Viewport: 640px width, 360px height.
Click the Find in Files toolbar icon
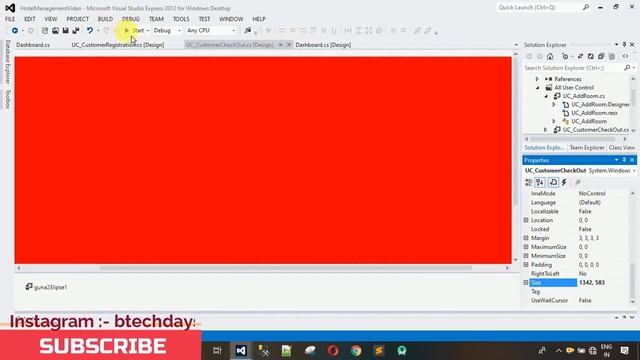click(x=248, y=31)
